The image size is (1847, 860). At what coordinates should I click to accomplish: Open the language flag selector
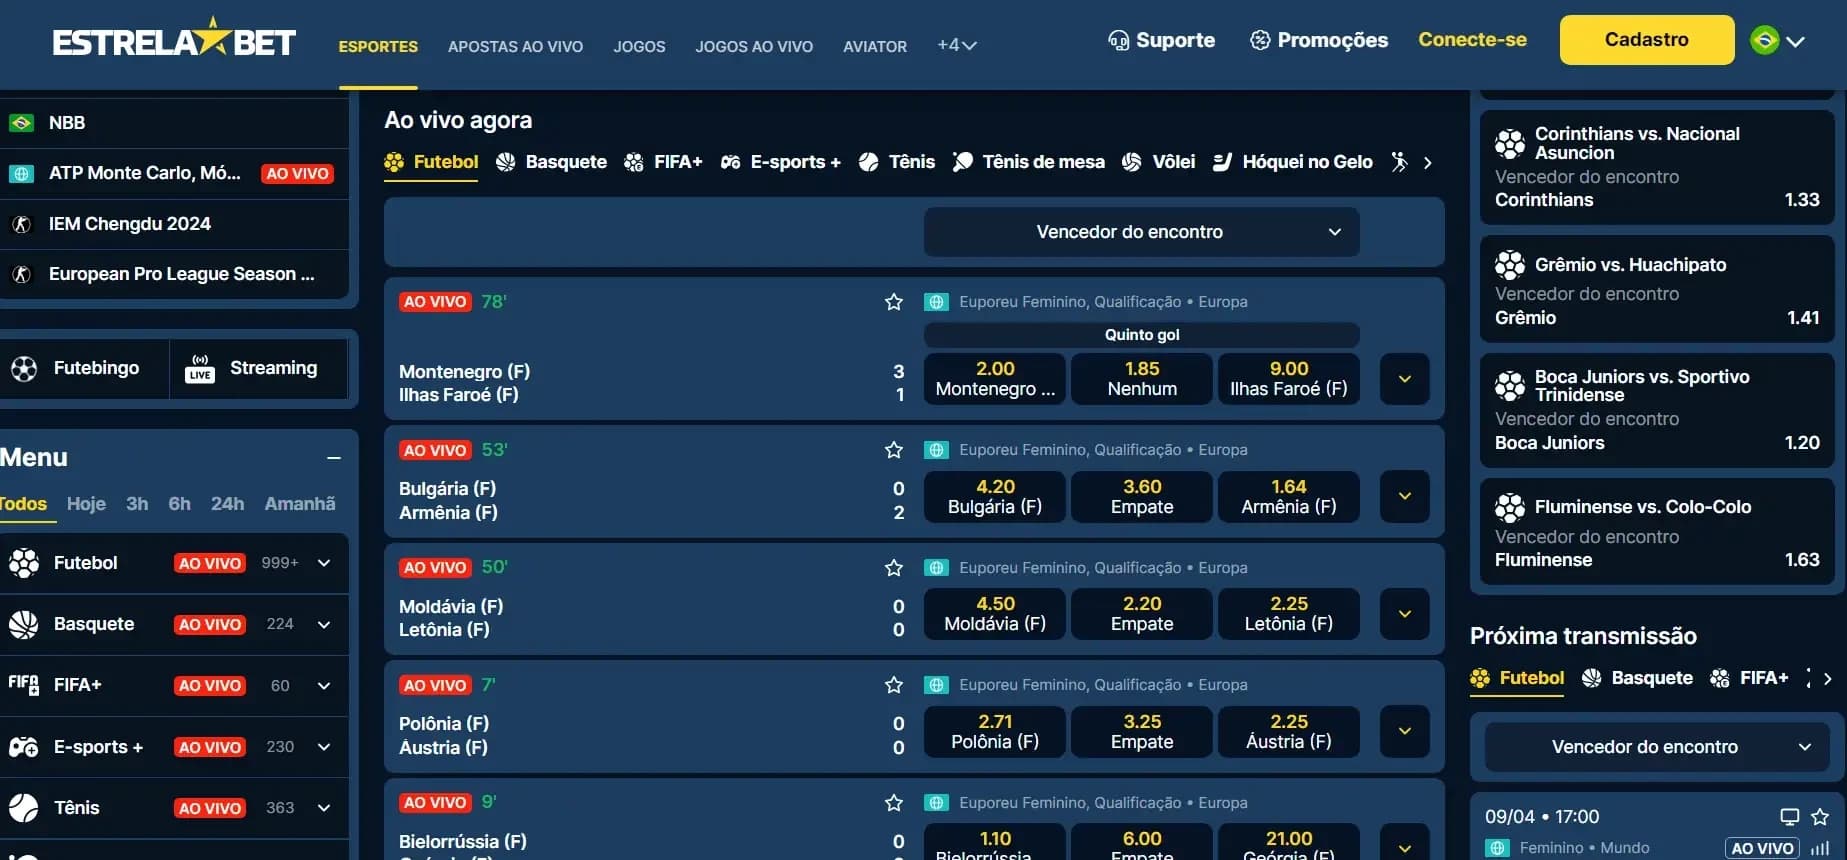pos(1777,41)
